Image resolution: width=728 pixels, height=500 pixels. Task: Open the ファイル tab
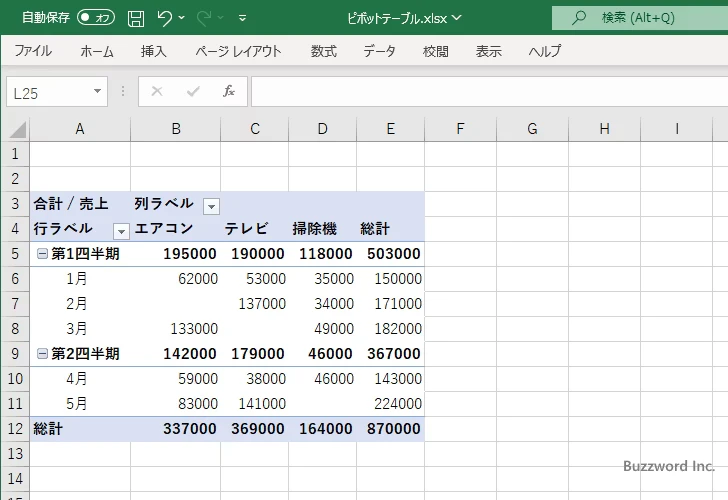click(x=33, y=51)
